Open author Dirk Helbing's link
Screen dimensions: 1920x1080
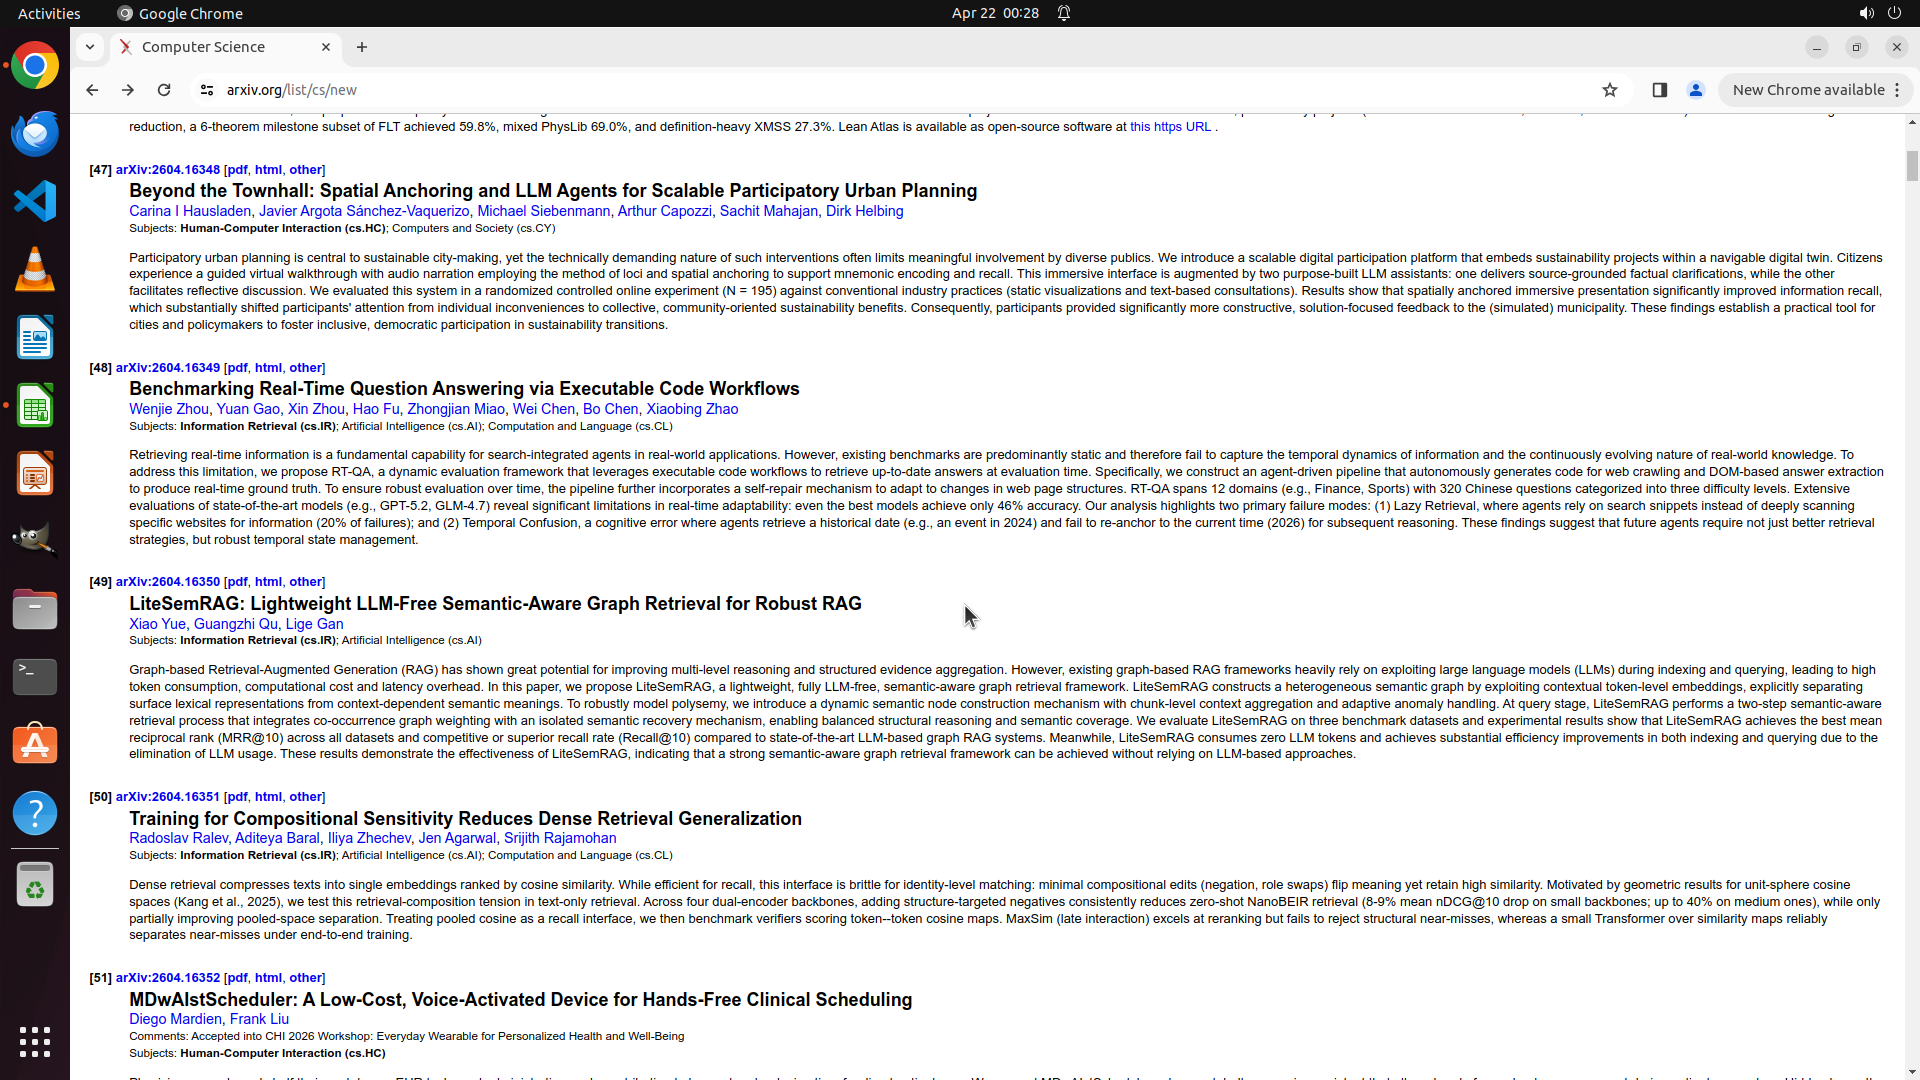pos(864,211)
